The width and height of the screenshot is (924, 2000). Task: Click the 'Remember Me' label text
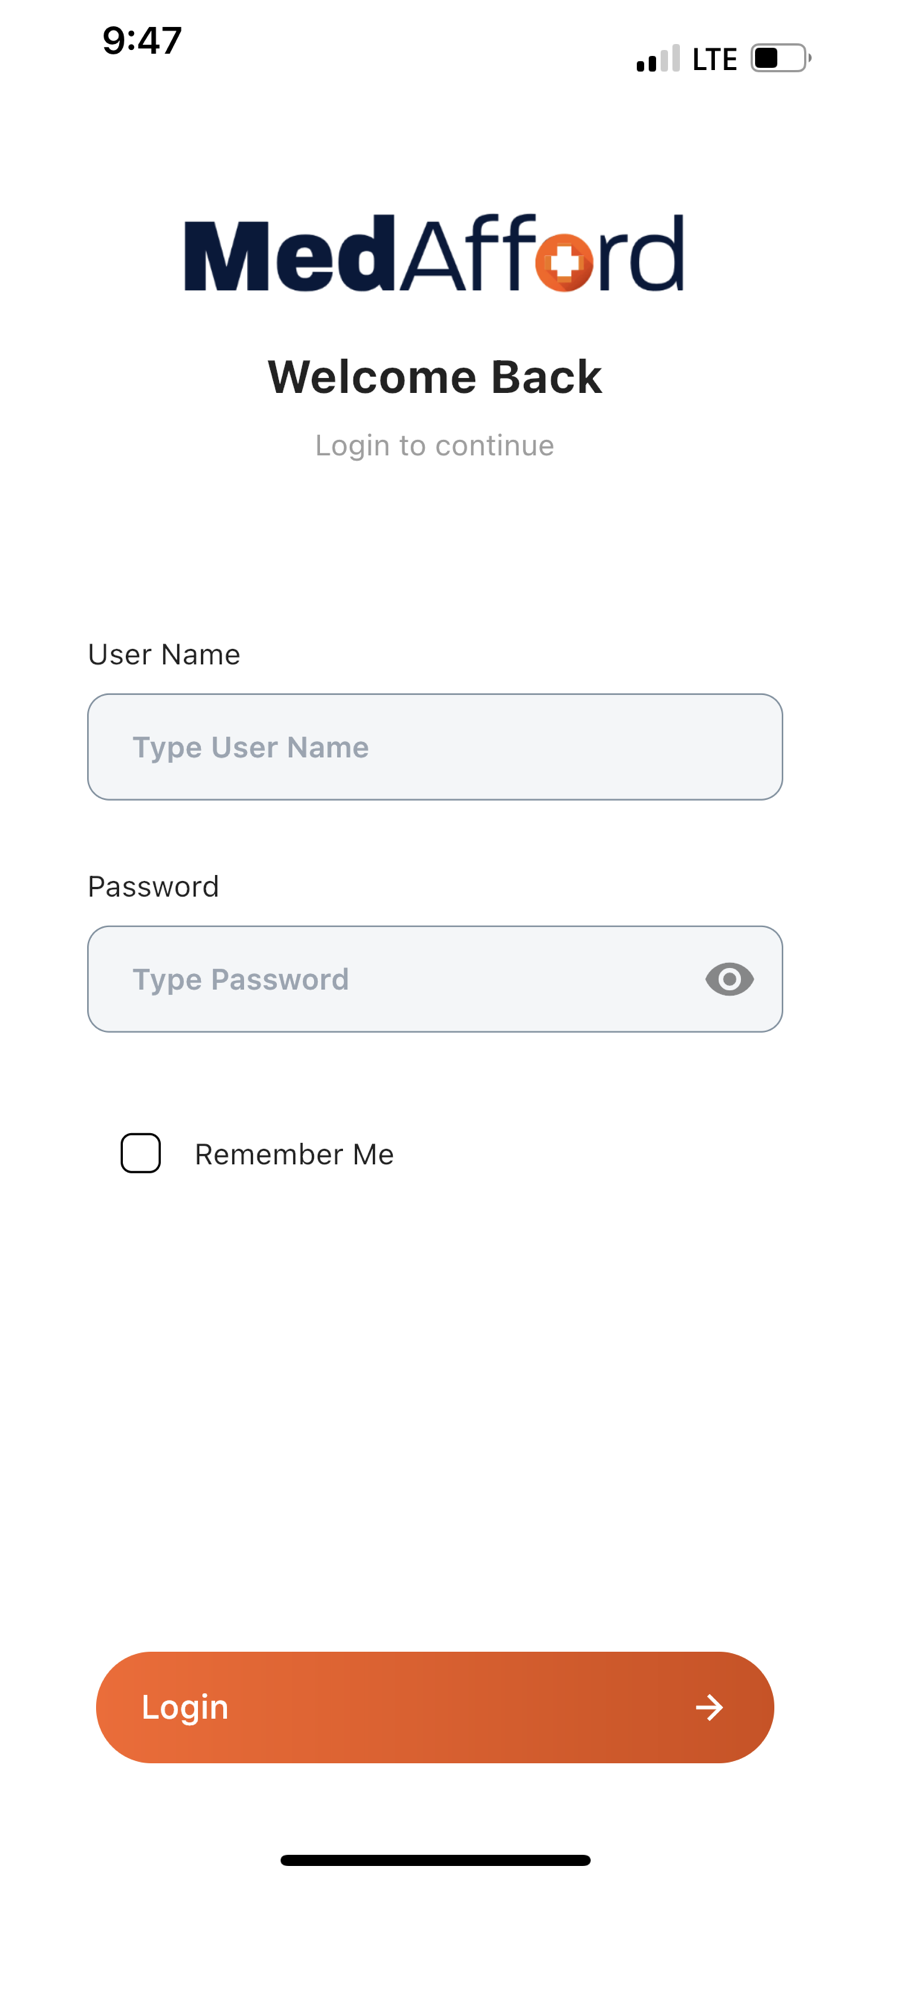coord(294,1154)
